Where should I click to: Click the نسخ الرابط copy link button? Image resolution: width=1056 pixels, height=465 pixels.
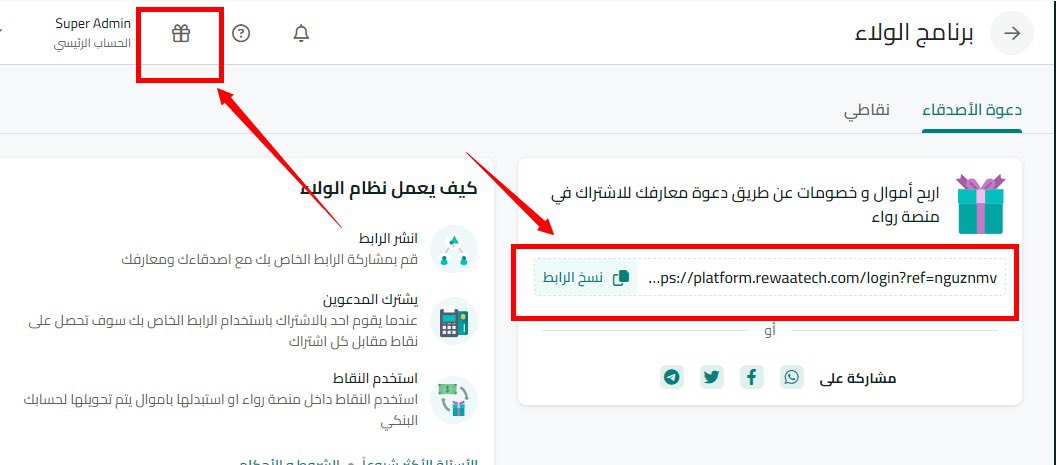click(585, 277)
